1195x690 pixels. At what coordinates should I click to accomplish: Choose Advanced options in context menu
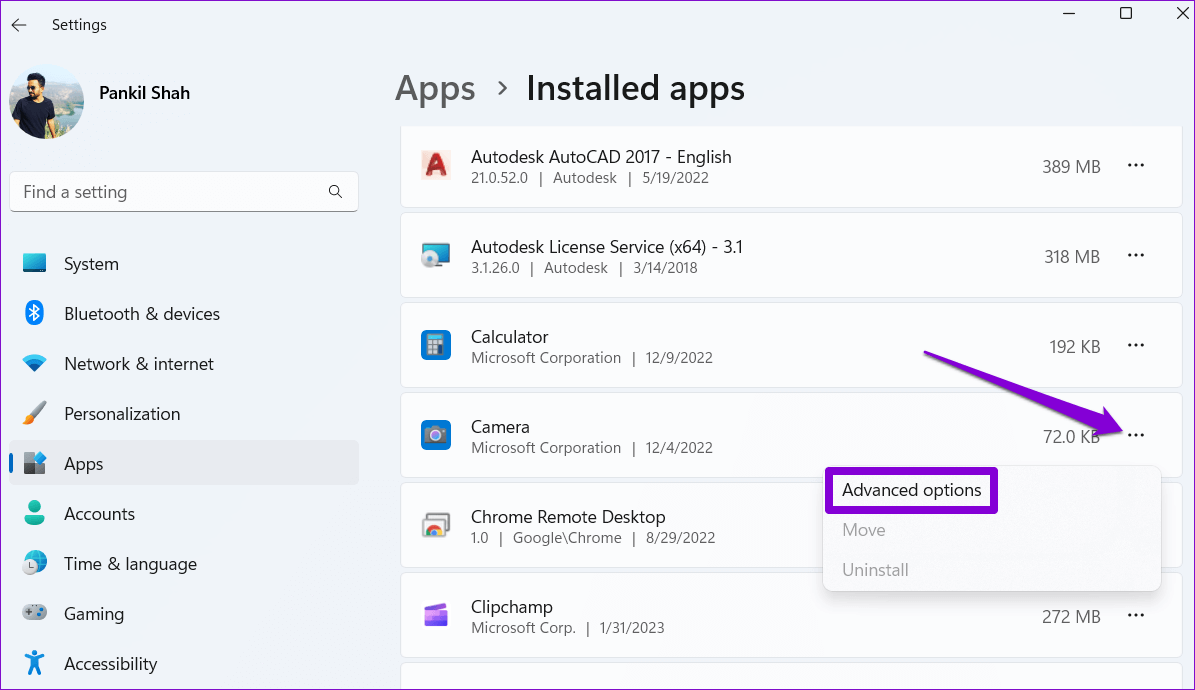click(x=911, y=490)
